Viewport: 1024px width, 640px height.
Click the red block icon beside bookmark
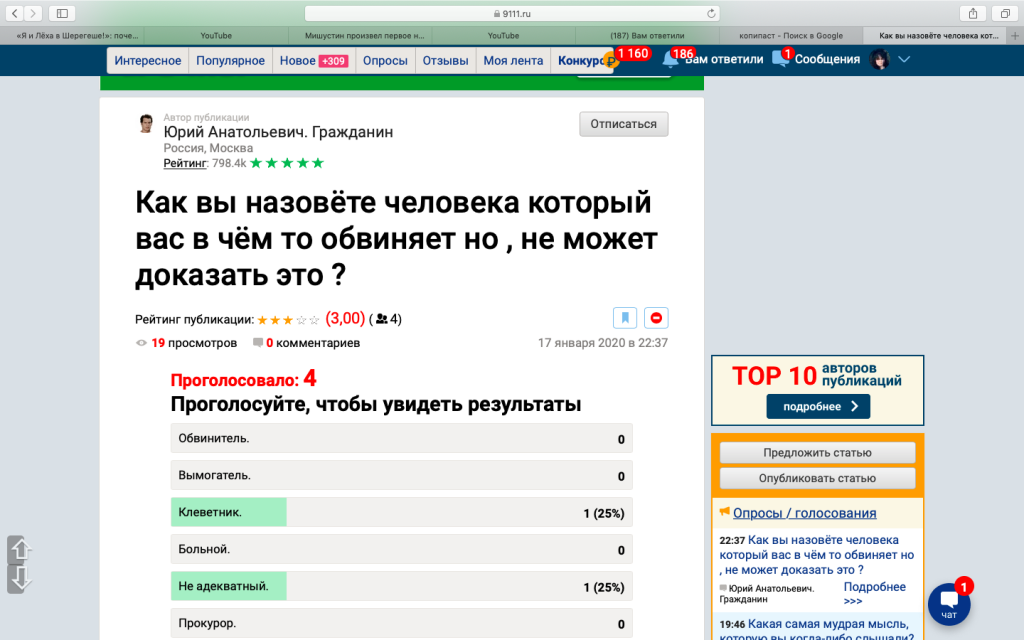pyautogui.click(x=656, y=318)
